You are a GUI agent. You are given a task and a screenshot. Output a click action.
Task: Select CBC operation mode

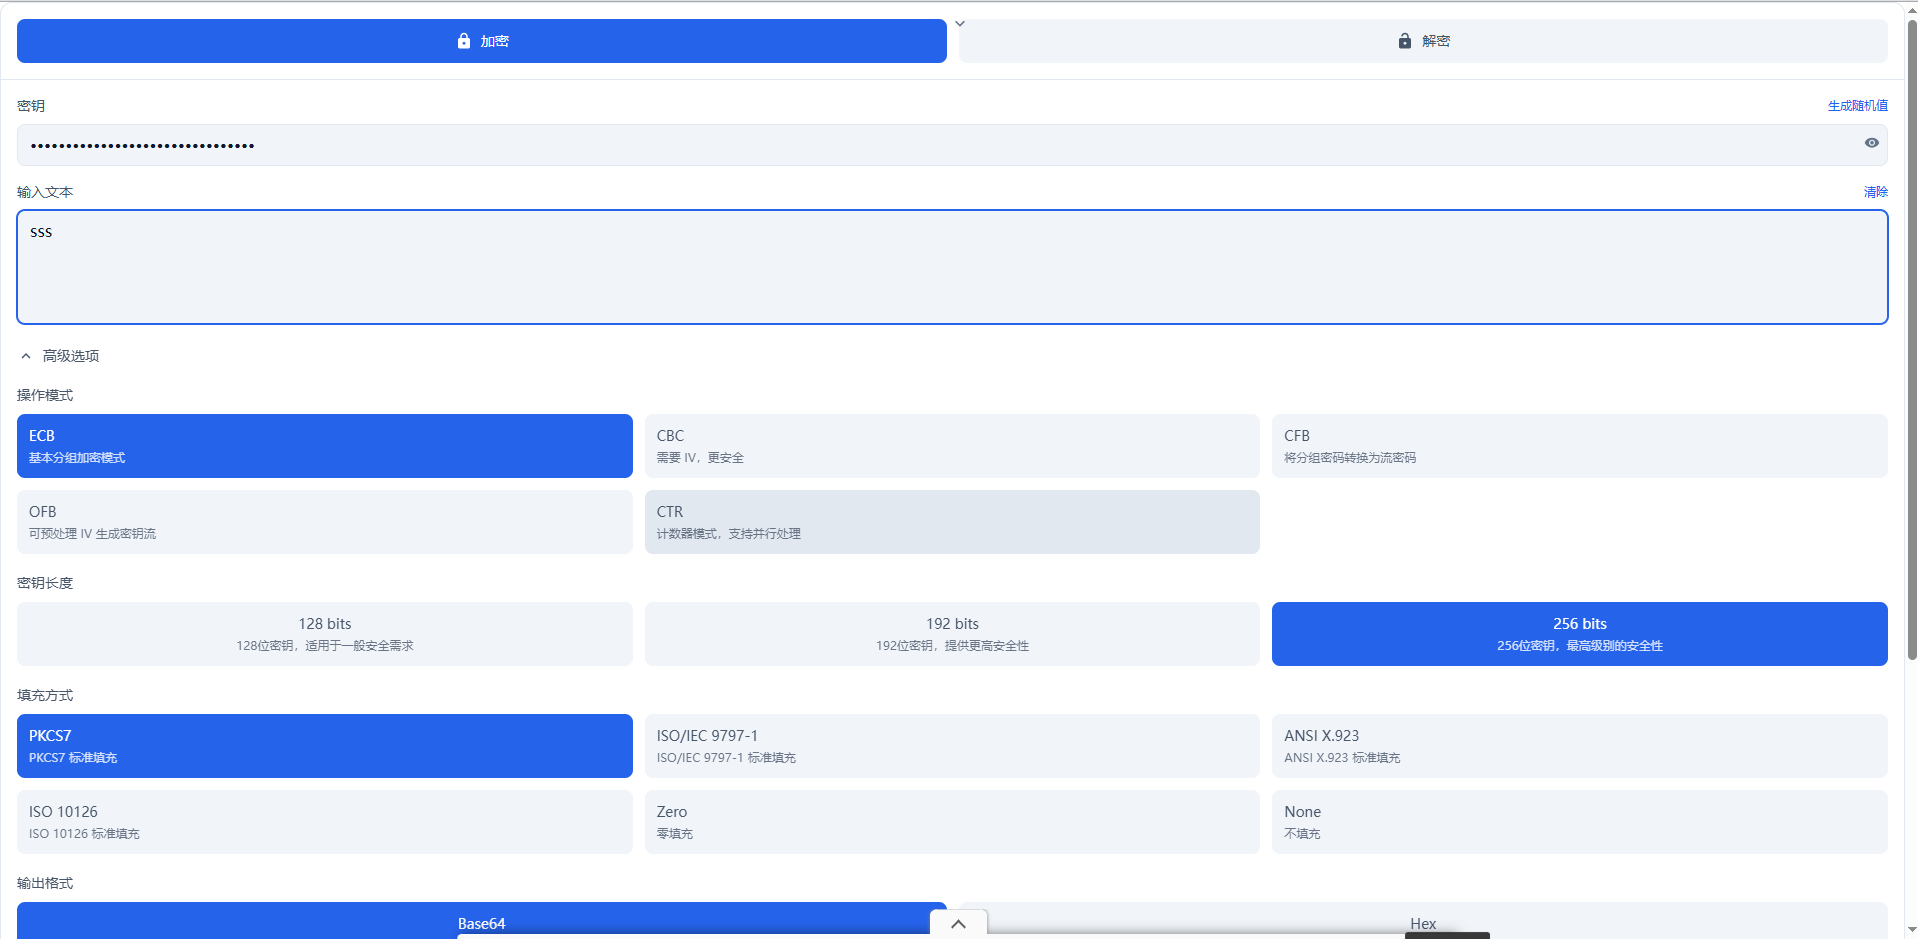click(x=951, y=446)
